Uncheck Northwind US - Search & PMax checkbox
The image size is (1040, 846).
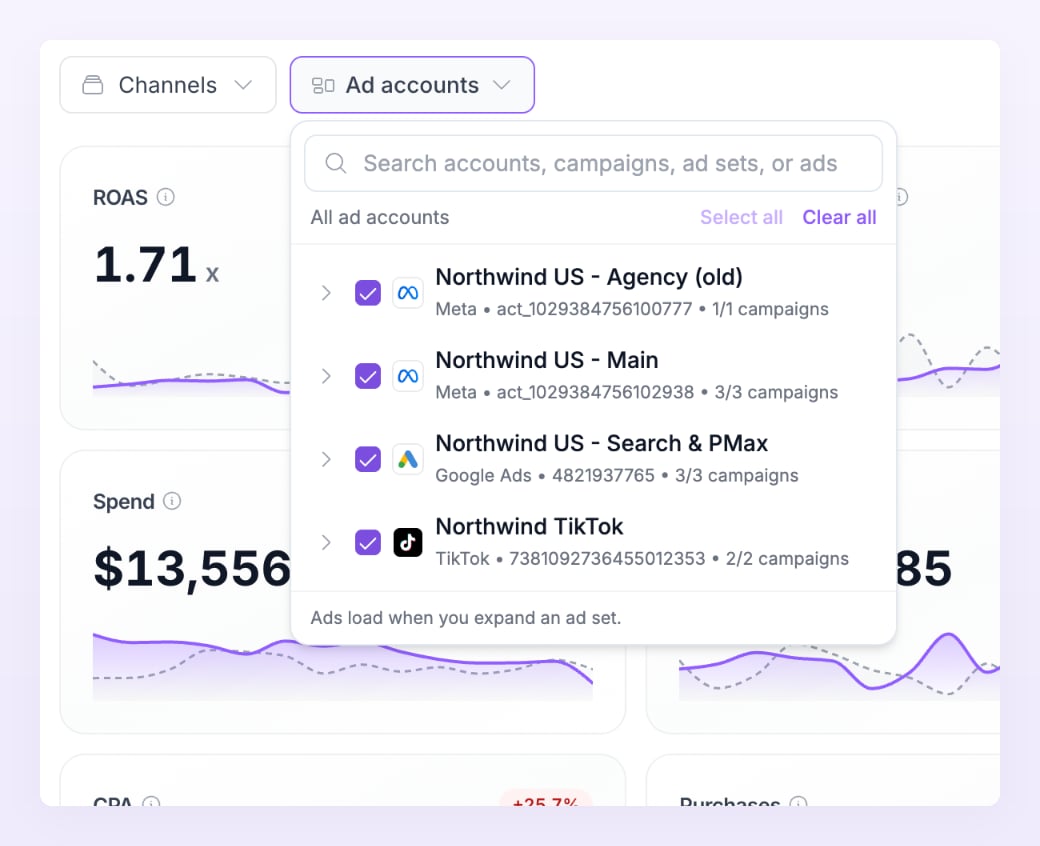coord(368,459)
